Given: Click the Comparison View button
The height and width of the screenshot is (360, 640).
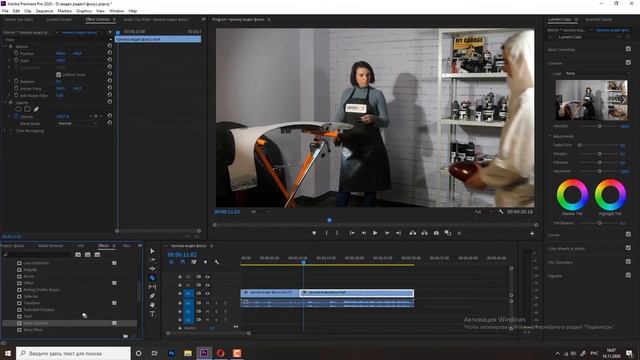Looking at the screenshot, I should pyautogui.click(x=448, y=233).
